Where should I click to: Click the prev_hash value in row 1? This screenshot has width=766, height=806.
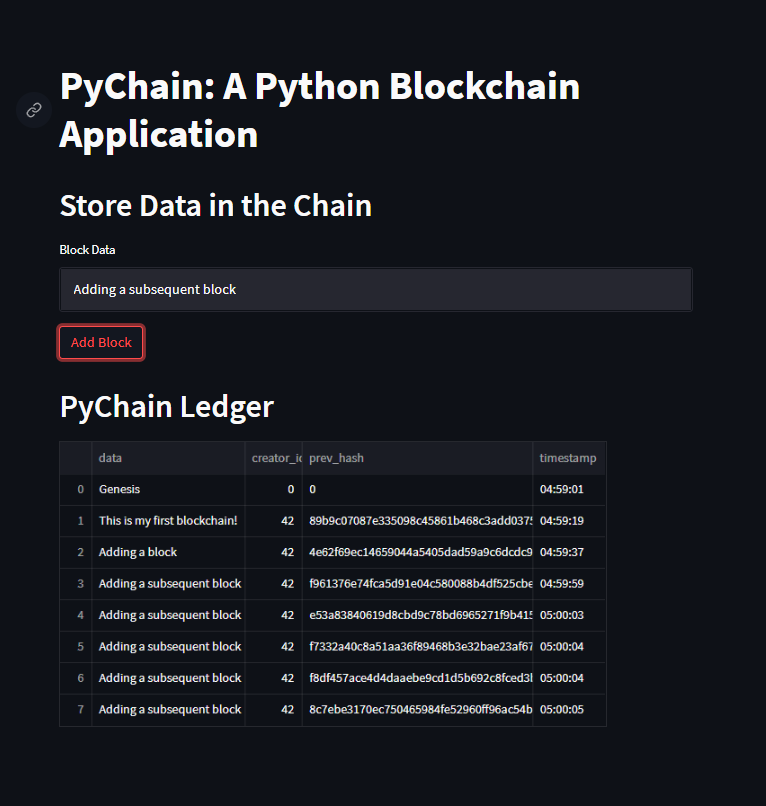pyautogui.click(x=417, y=520)
